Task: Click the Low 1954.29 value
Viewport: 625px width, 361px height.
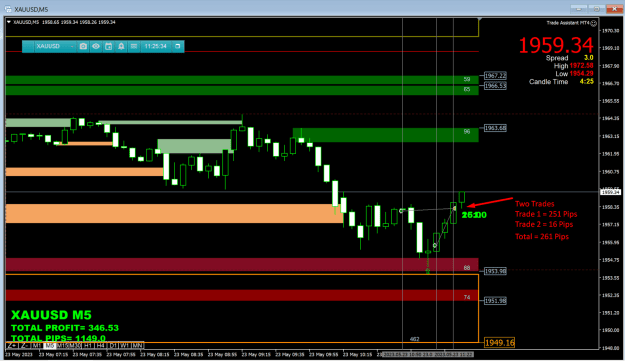Action: tap(581, 74)
